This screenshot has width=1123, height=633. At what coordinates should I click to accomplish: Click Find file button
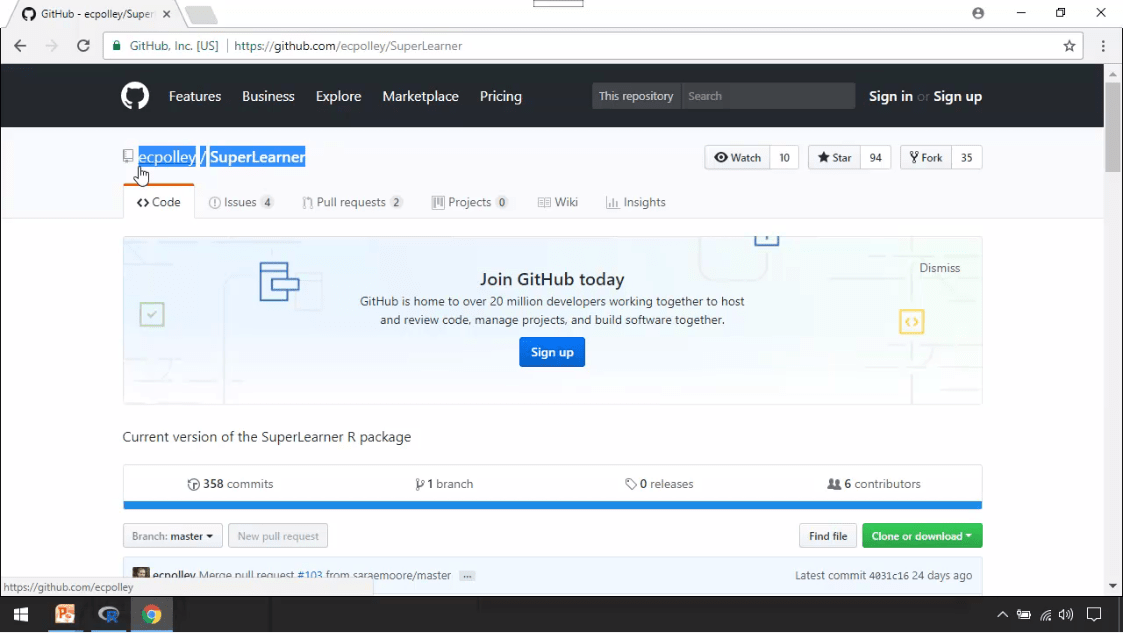[x=828, y=536]
